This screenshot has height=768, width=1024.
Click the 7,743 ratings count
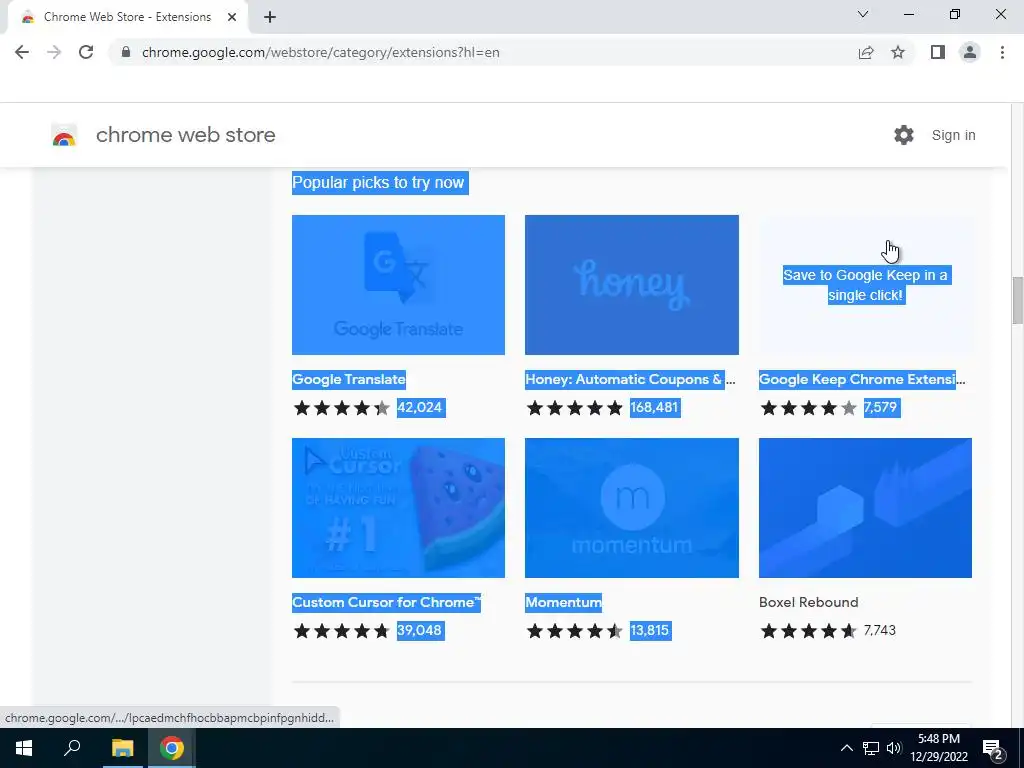880,630
